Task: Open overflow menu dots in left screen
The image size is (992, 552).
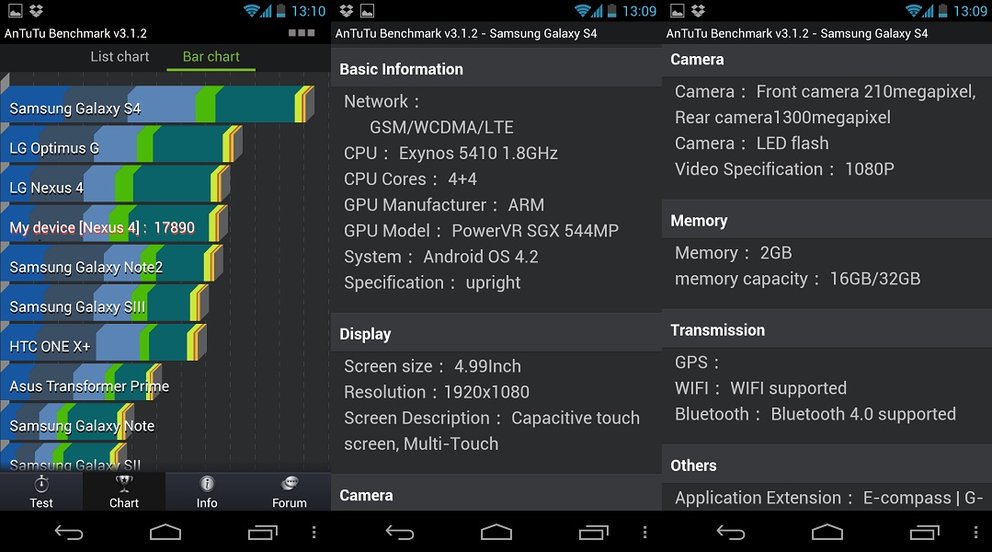Action: (314, 532)
